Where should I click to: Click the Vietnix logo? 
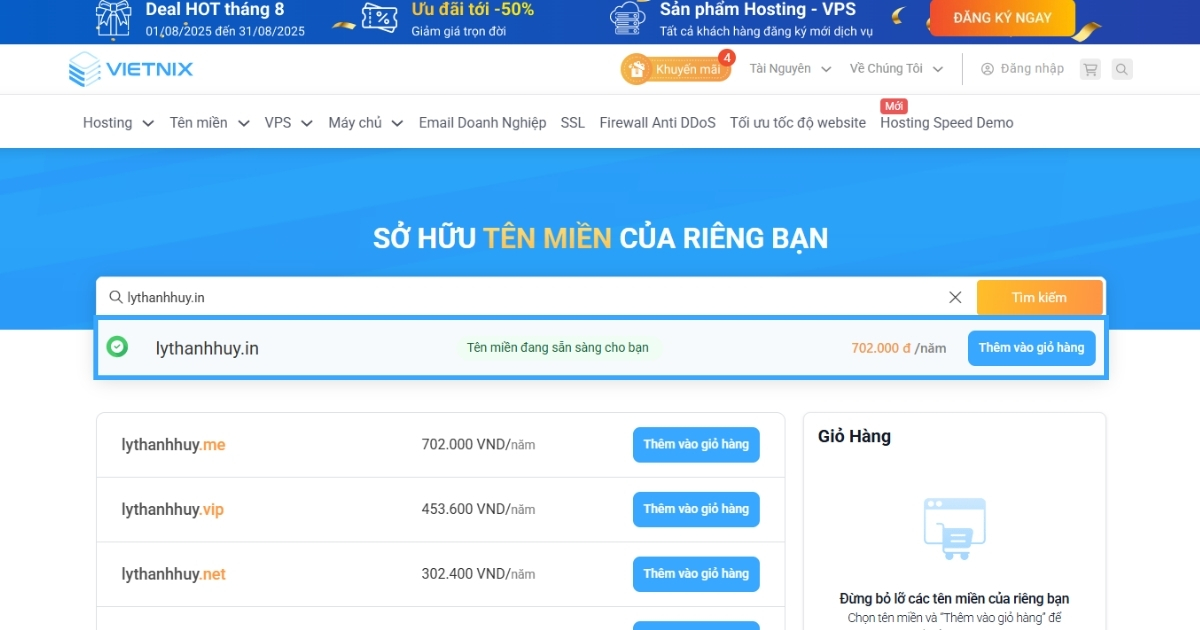coord(130,69)
